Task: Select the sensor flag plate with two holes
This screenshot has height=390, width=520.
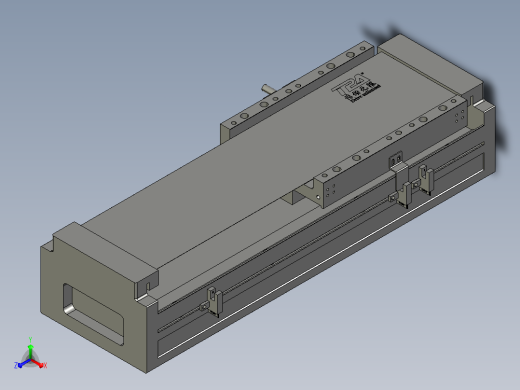Action: 396,158
